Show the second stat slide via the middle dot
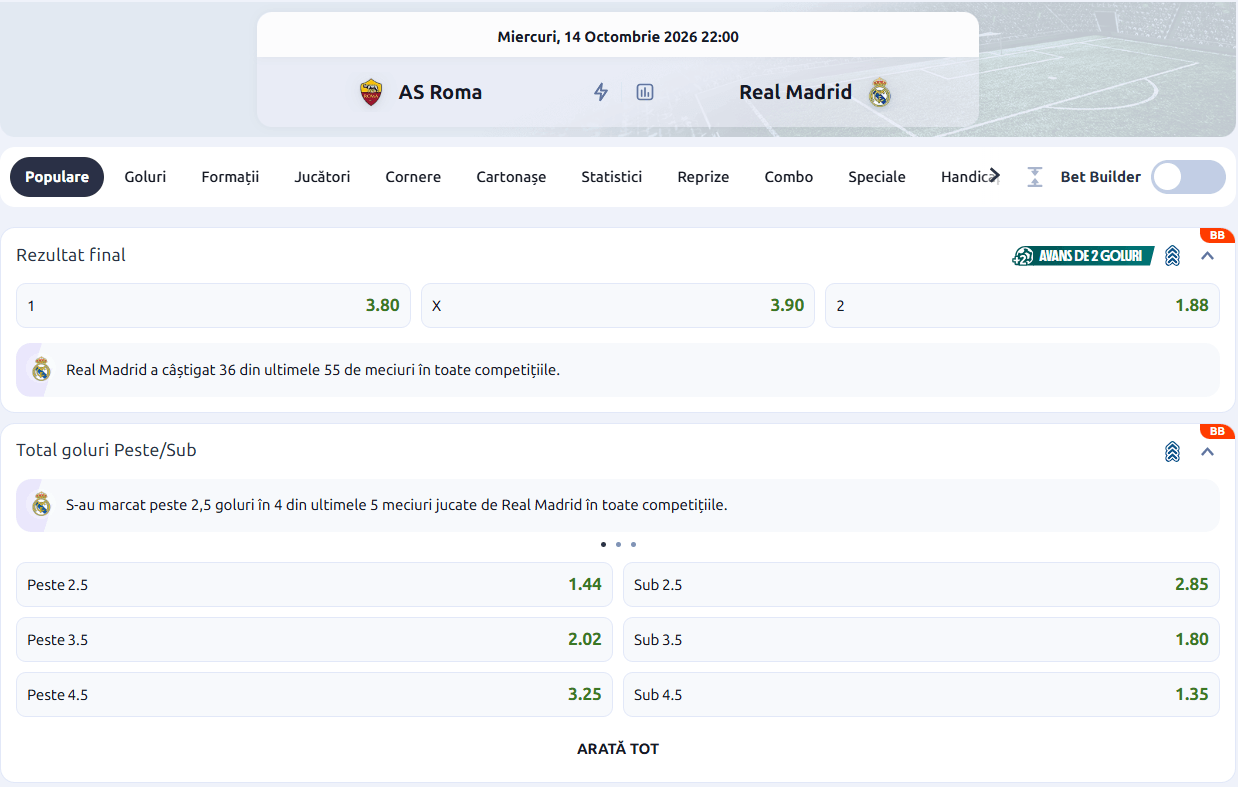The width and height of the screenshot is (1238, 787). tap(618, 545)
